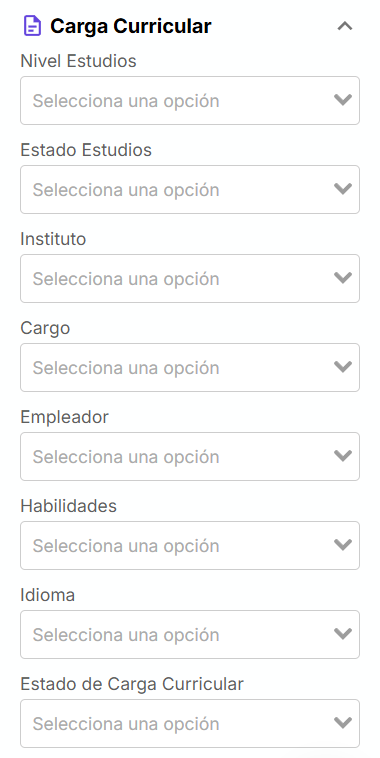Click the Carga Curricular document icon
The height and width of the screenshot is (758, 380).
(x=32, y=26)
